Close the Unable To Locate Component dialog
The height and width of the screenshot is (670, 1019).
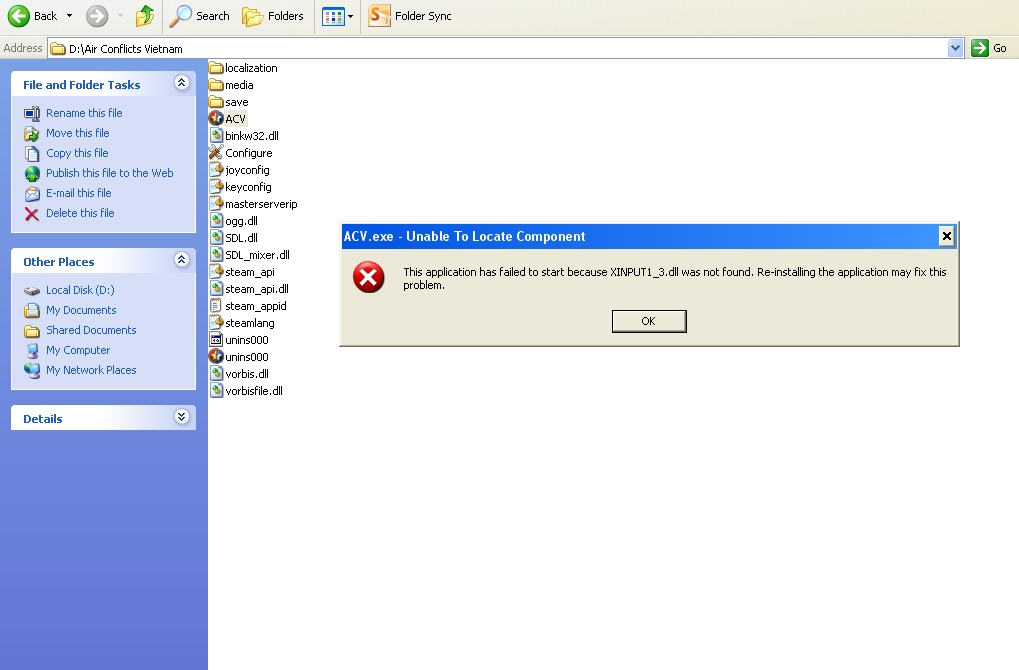tap(947, 236)
